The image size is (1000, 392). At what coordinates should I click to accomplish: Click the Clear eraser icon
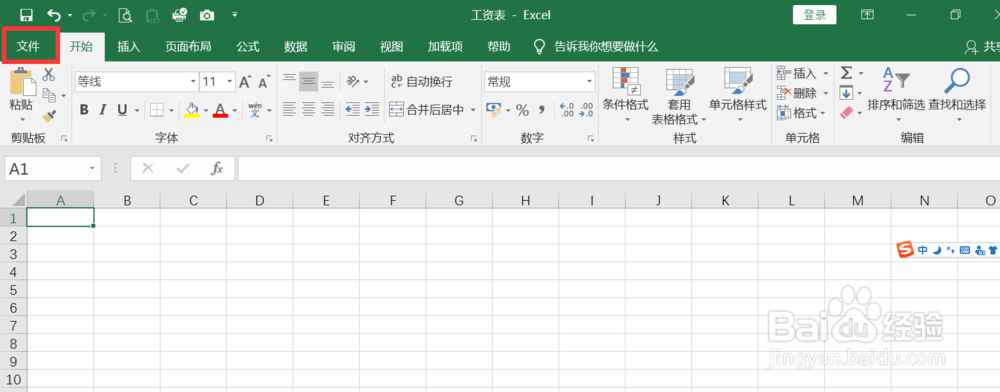(x=846, y=113)
